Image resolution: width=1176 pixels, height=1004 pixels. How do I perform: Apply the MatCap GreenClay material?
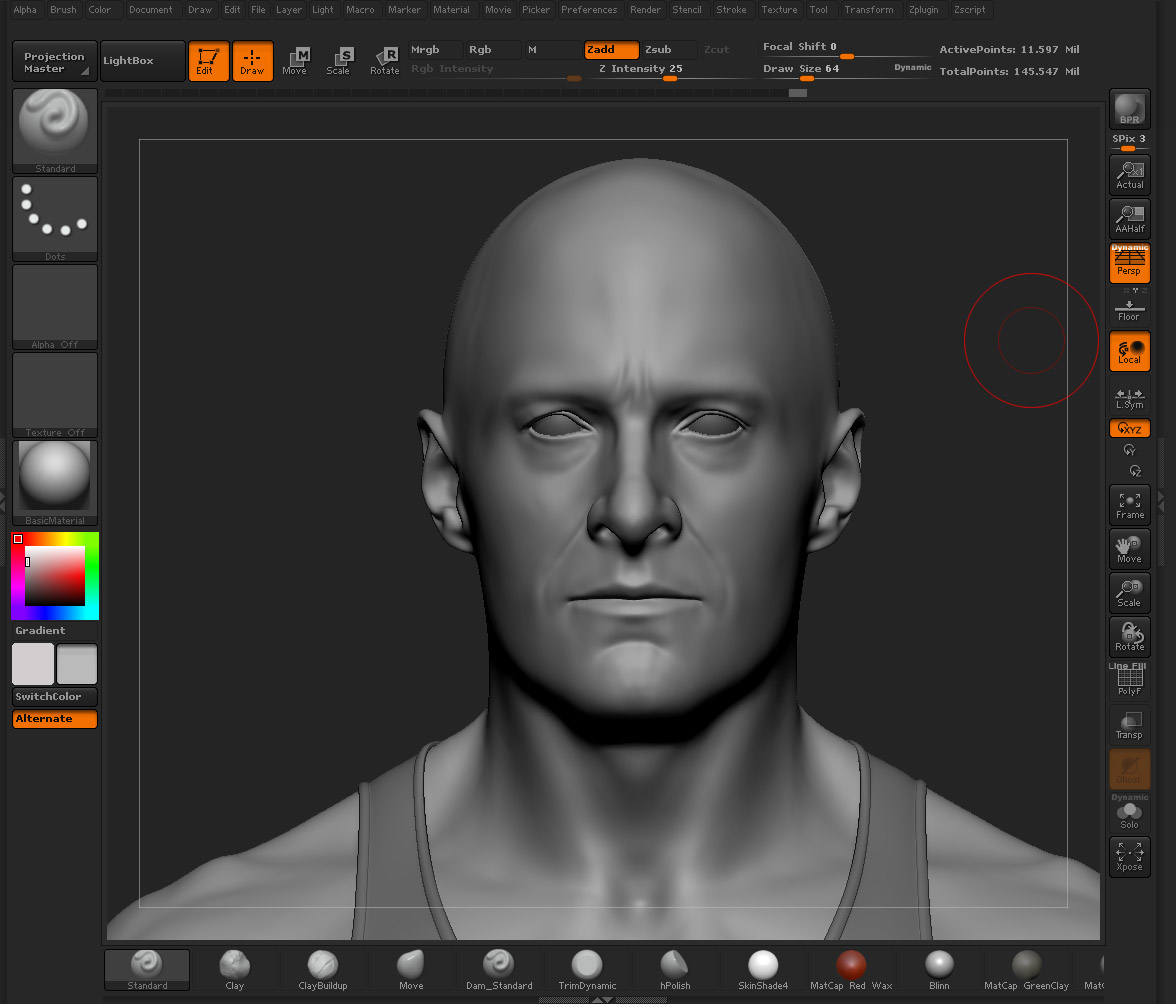(x=1027, y=970)
